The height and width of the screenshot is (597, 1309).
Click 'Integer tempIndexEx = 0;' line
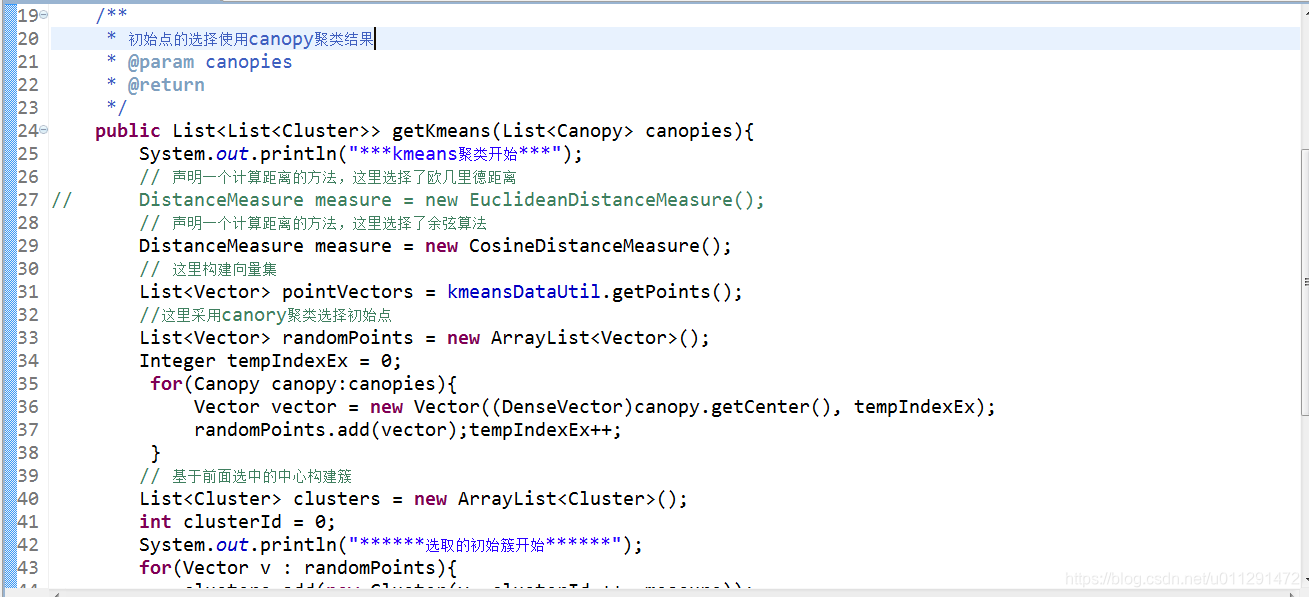pyautogui.click(x=271, y=361)
